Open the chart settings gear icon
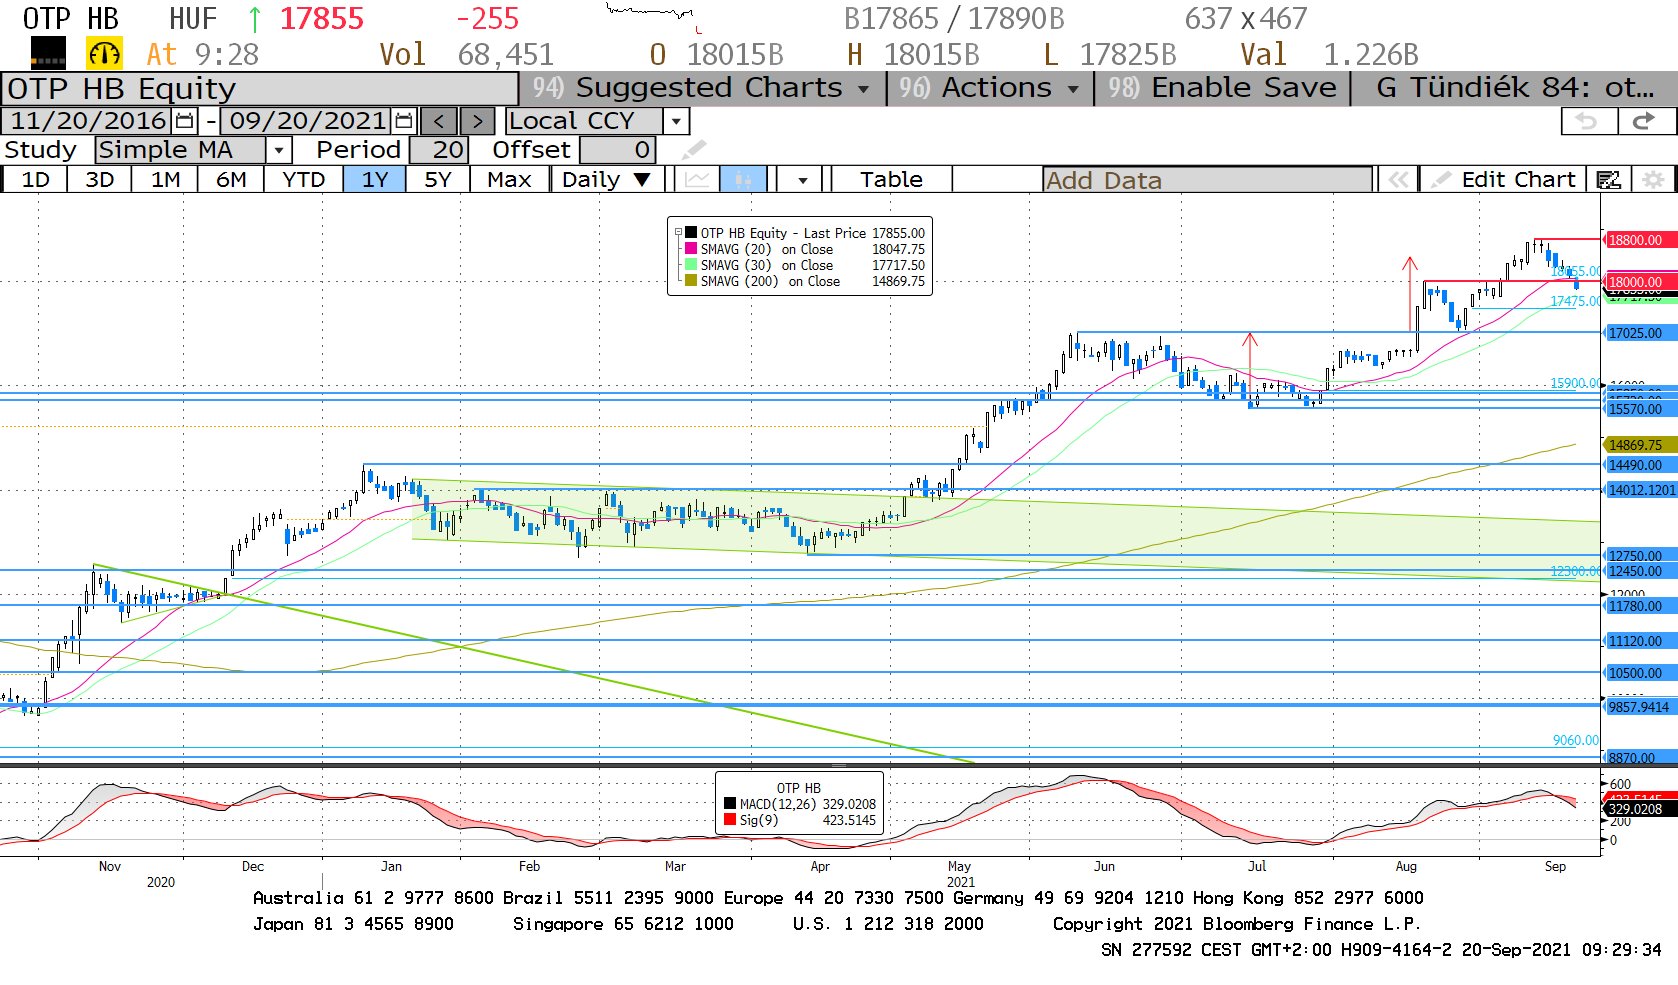 point(1653,179)
